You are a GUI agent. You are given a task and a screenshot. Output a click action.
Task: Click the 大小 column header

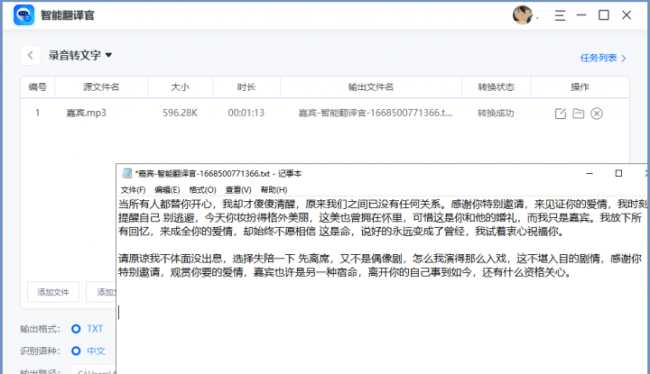pyautogui.click(x=180, y=87)
